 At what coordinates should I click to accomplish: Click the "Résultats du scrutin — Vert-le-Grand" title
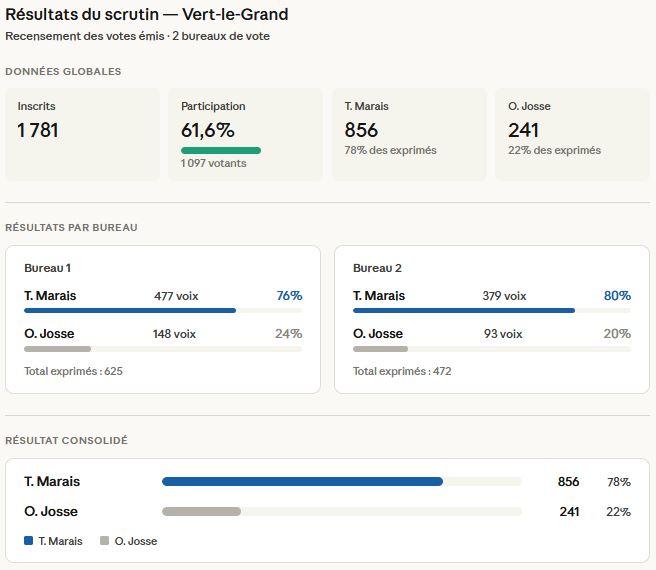click(x=147, y=15)
